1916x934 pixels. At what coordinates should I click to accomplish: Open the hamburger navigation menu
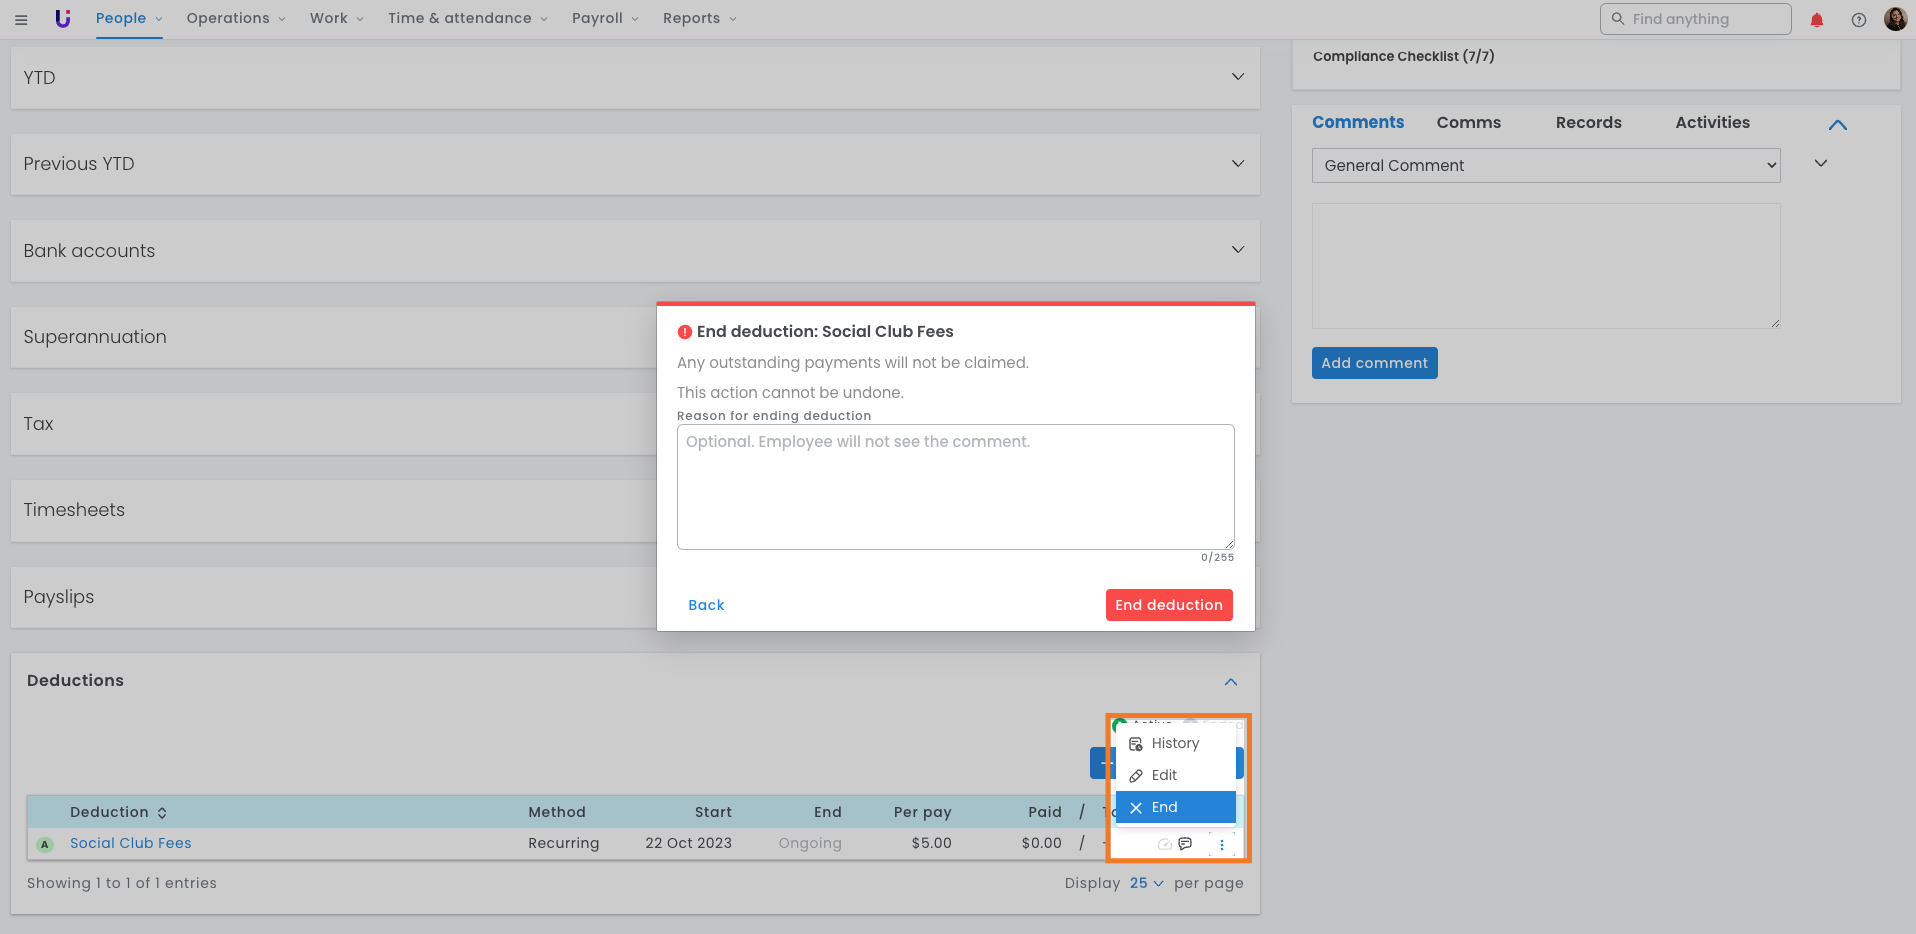[21, 19]
